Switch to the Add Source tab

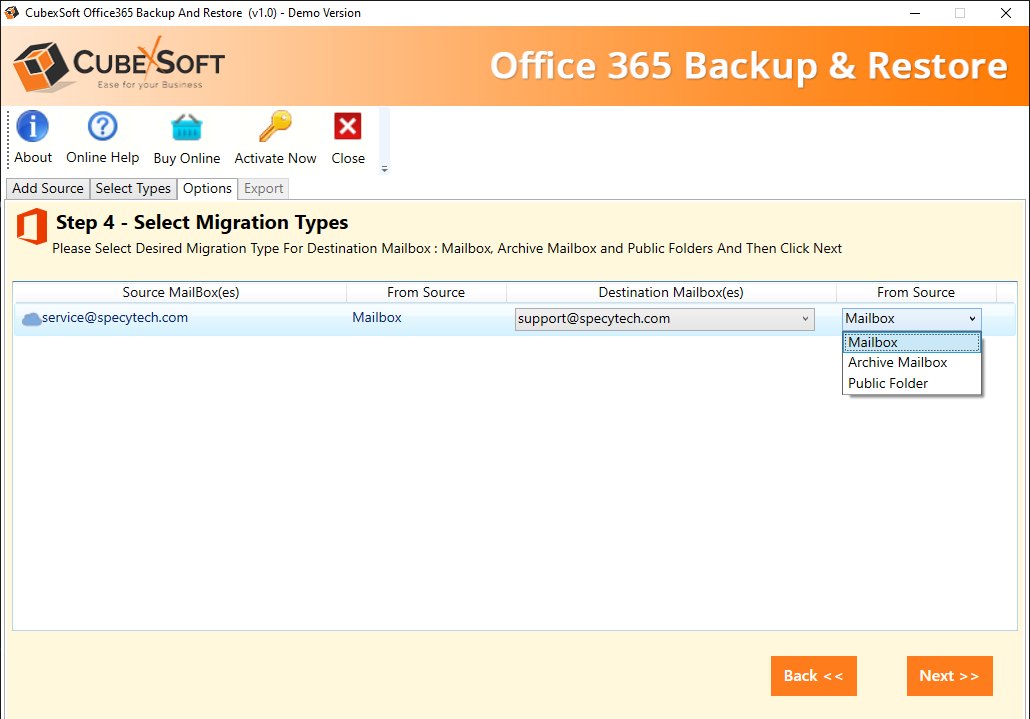click(48, 188)
